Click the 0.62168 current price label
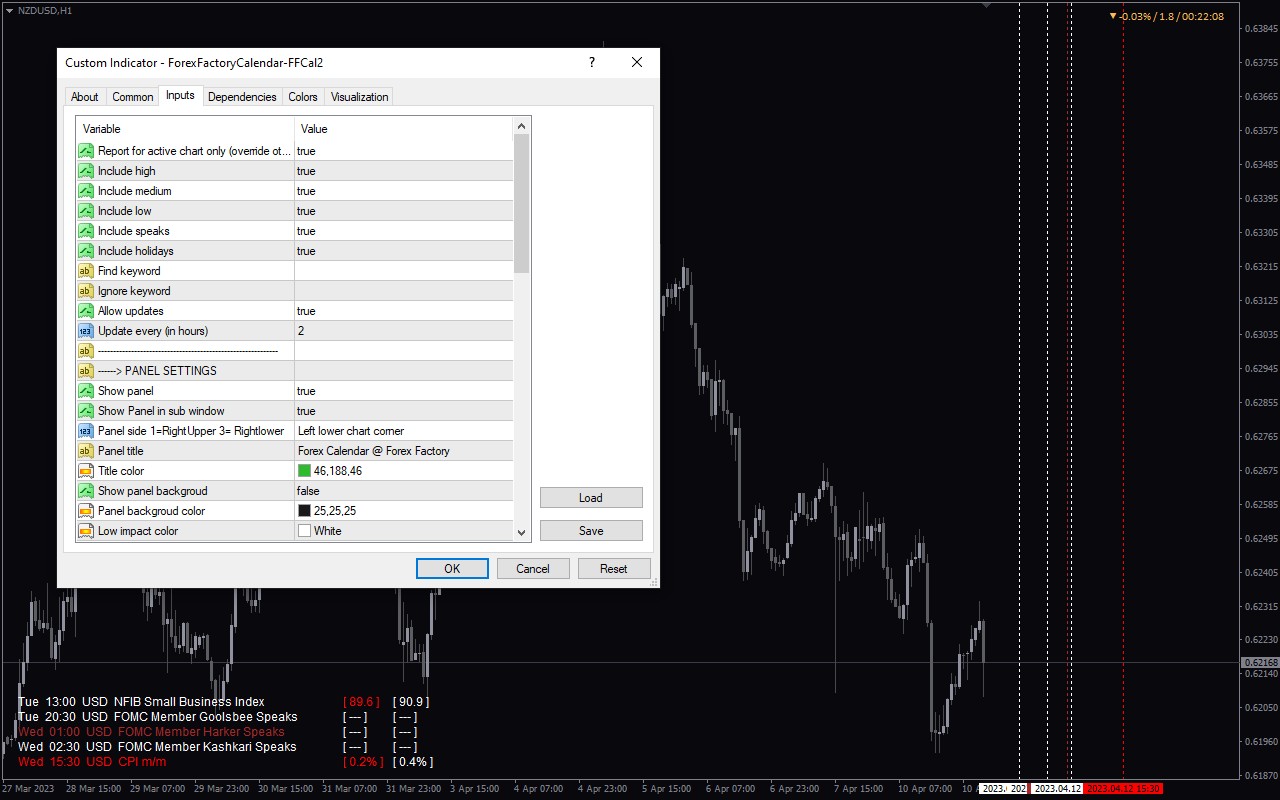Viewport: 1280px width, 800px height. coord(1260,663)
